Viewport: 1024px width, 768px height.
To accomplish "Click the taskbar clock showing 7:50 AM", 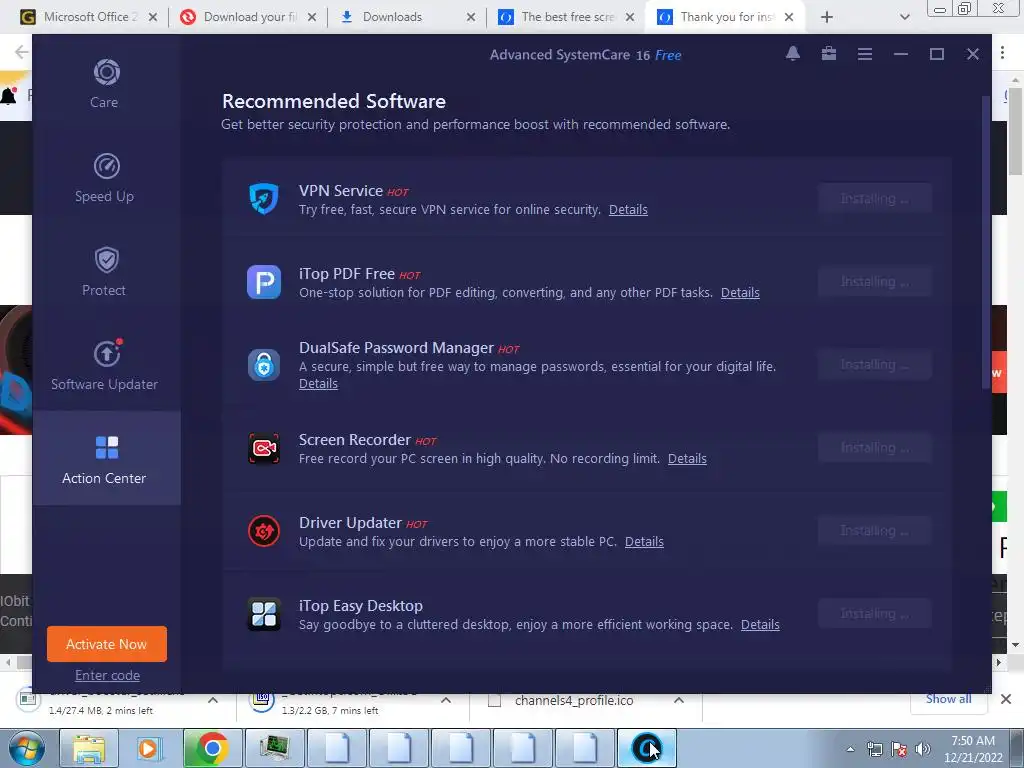I will (973, 749).
